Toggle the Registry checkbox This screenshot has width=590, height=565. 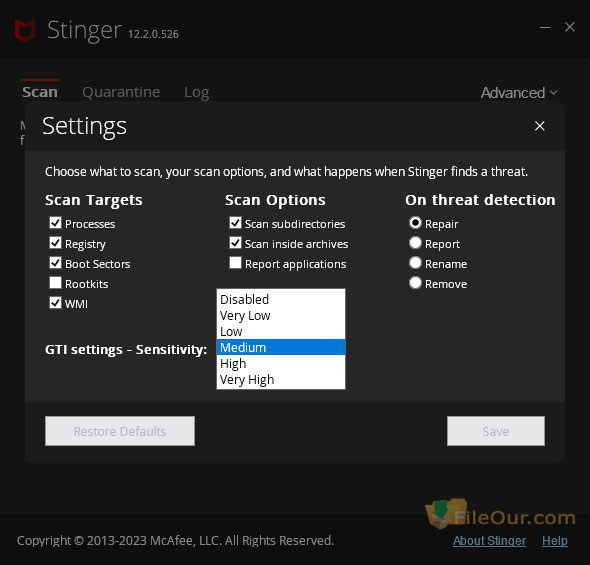pos(55,243)
